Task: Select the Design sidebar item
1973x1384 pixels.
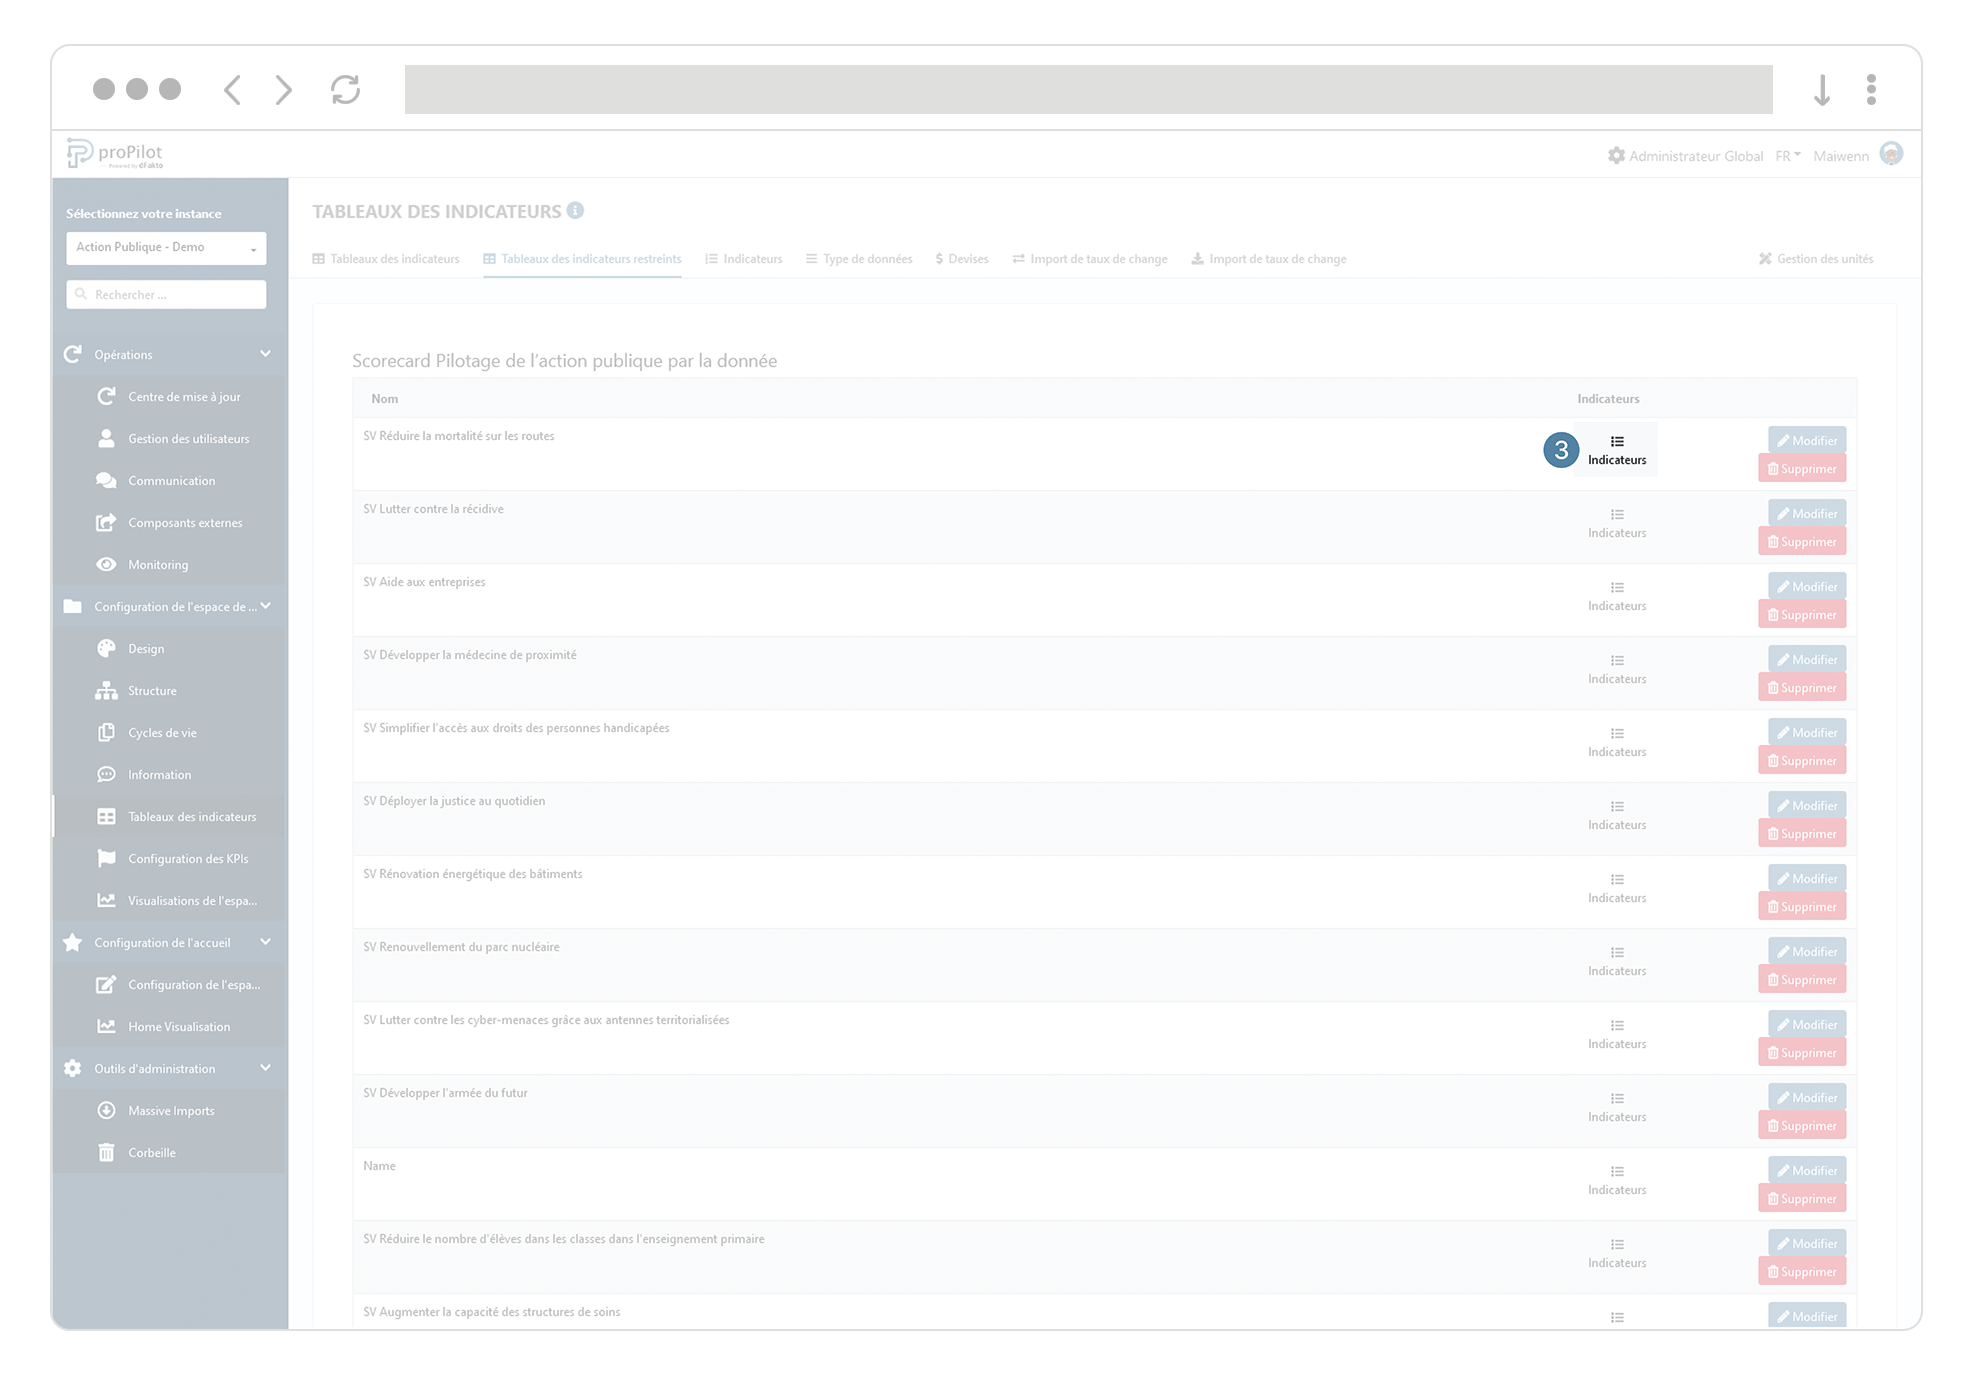Action: (146, 648)
